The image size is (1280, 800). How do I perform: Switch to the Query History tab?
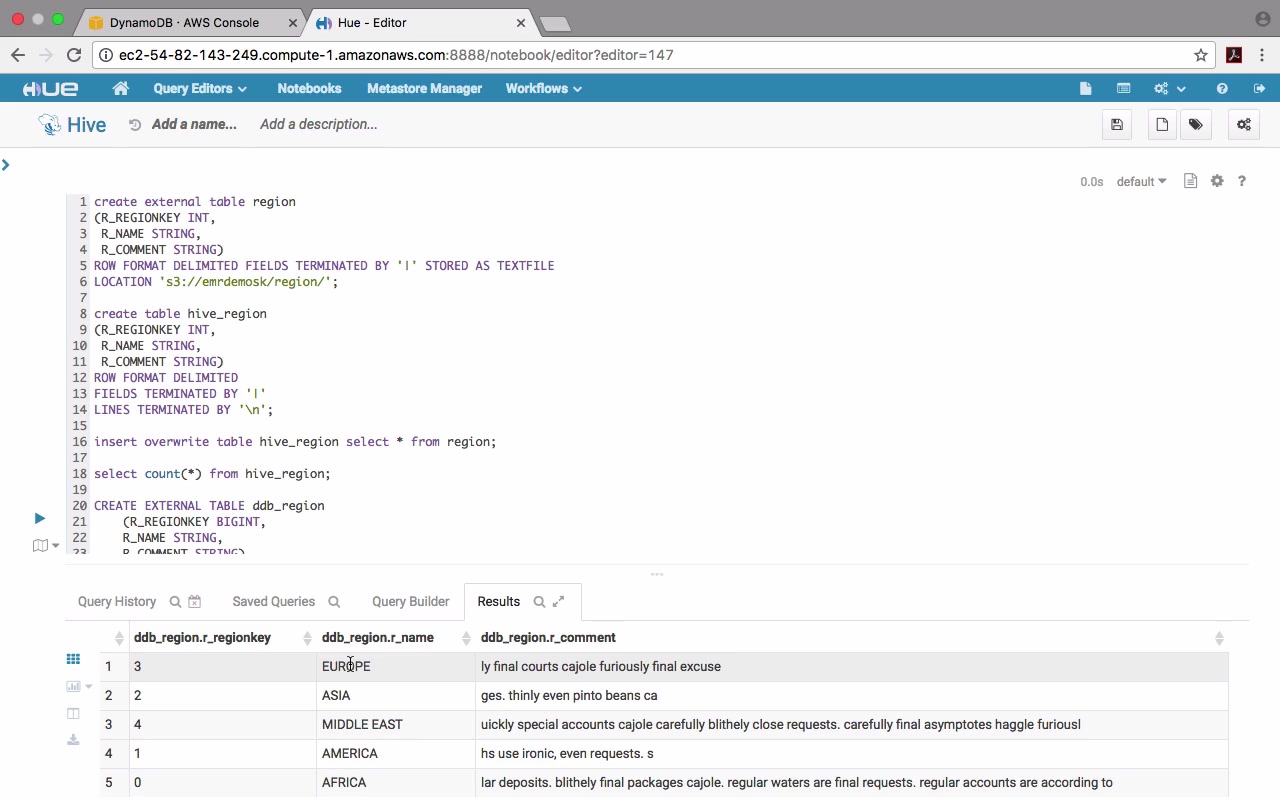(117, 602)
